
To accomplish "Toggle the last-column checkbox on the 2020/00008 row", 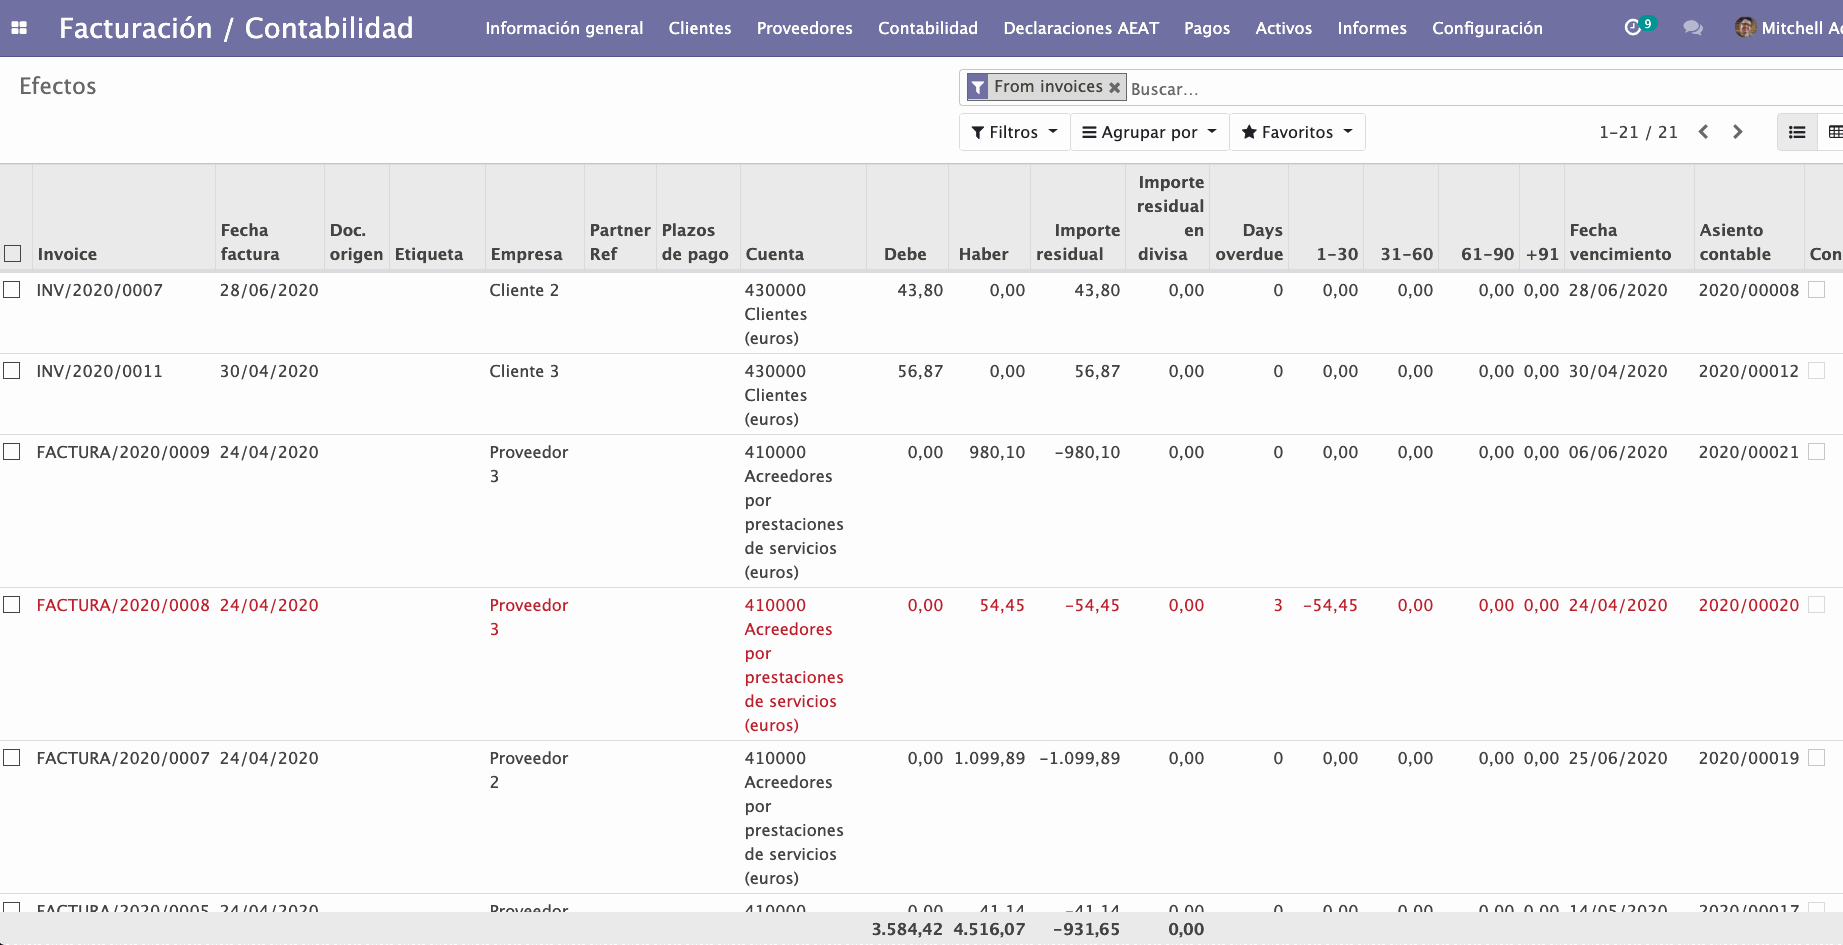I will [x=1817, y=289].
